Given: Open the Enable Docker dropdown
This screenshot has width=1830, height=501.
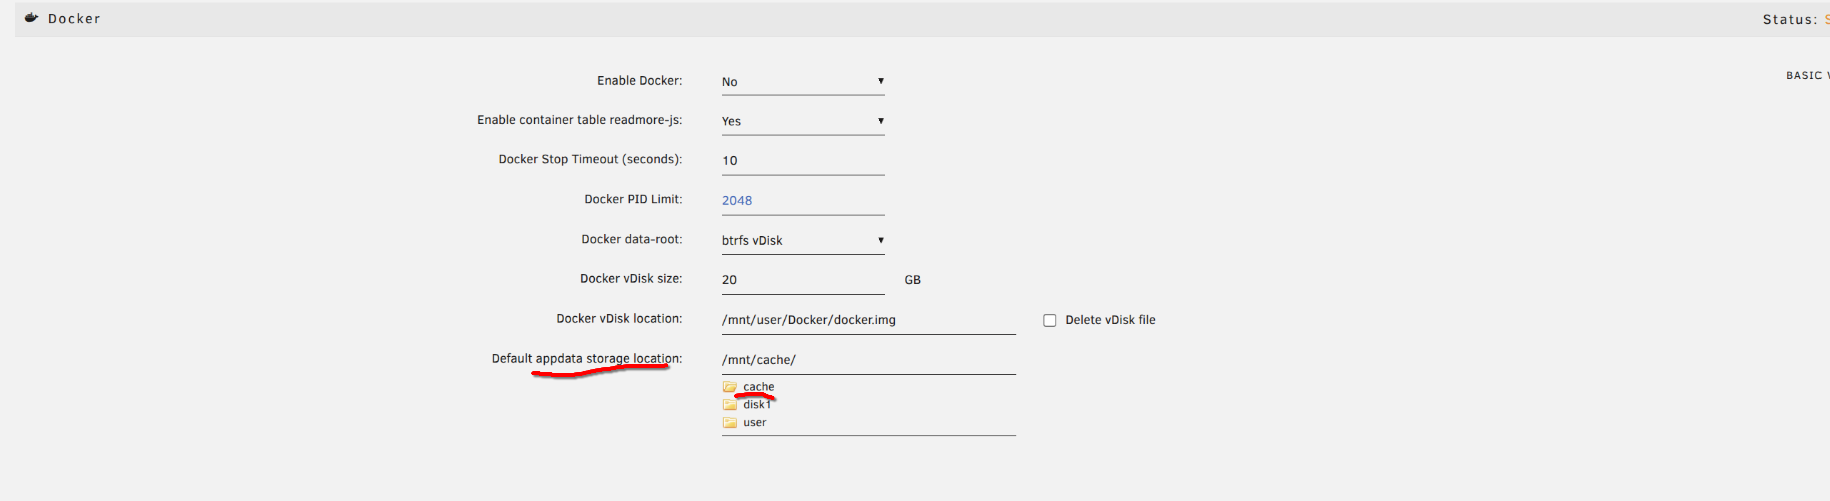Looking at the screenshot, I should 803,82.
